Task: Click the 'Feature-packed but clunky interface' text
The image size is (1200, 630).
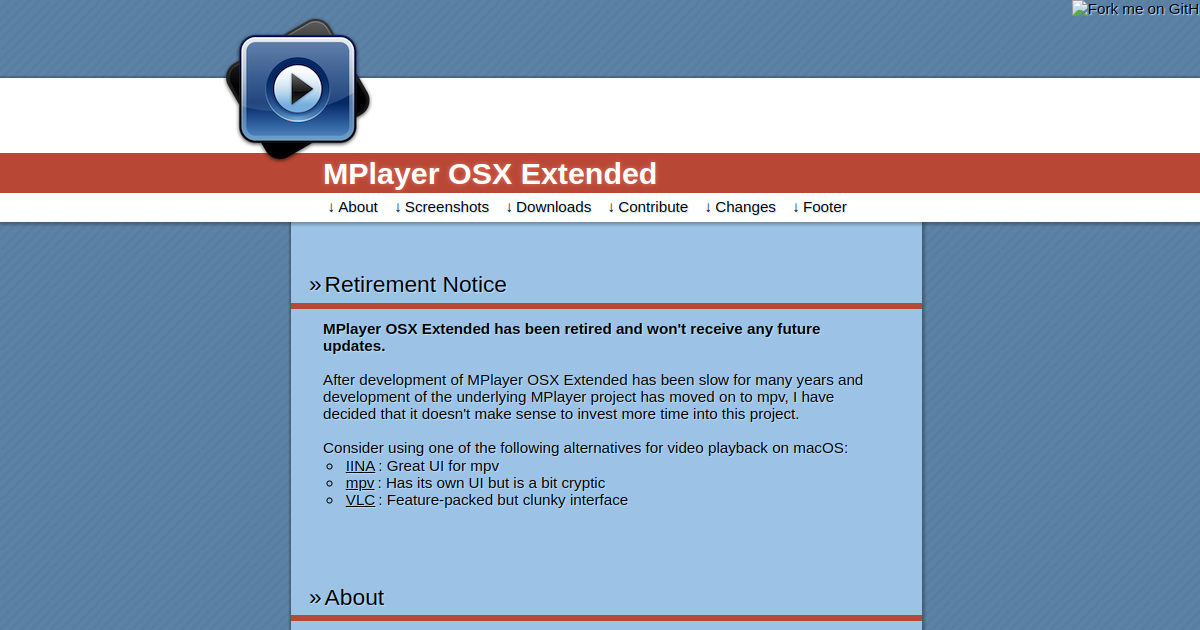Action: coord(507,500)
